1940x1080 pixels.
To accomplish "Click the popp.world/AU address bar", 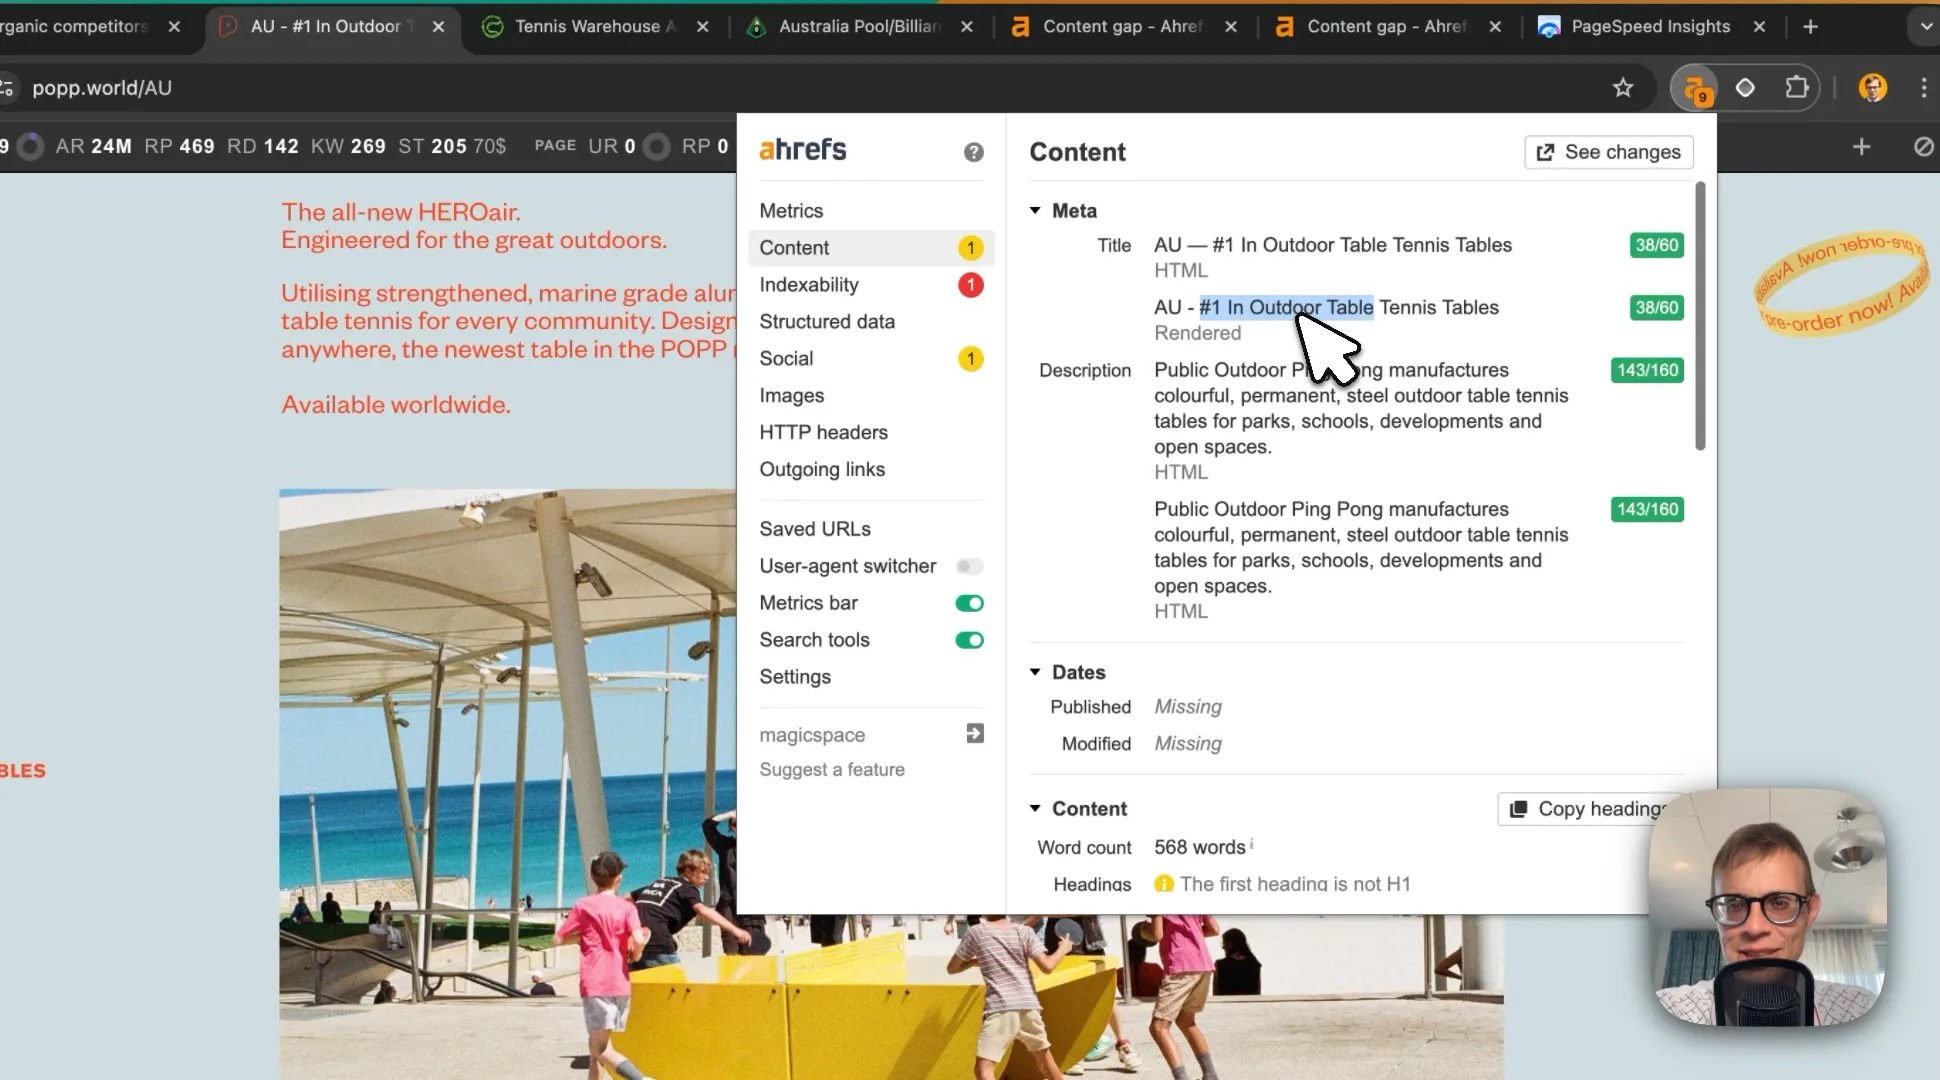I will point(800,88).
